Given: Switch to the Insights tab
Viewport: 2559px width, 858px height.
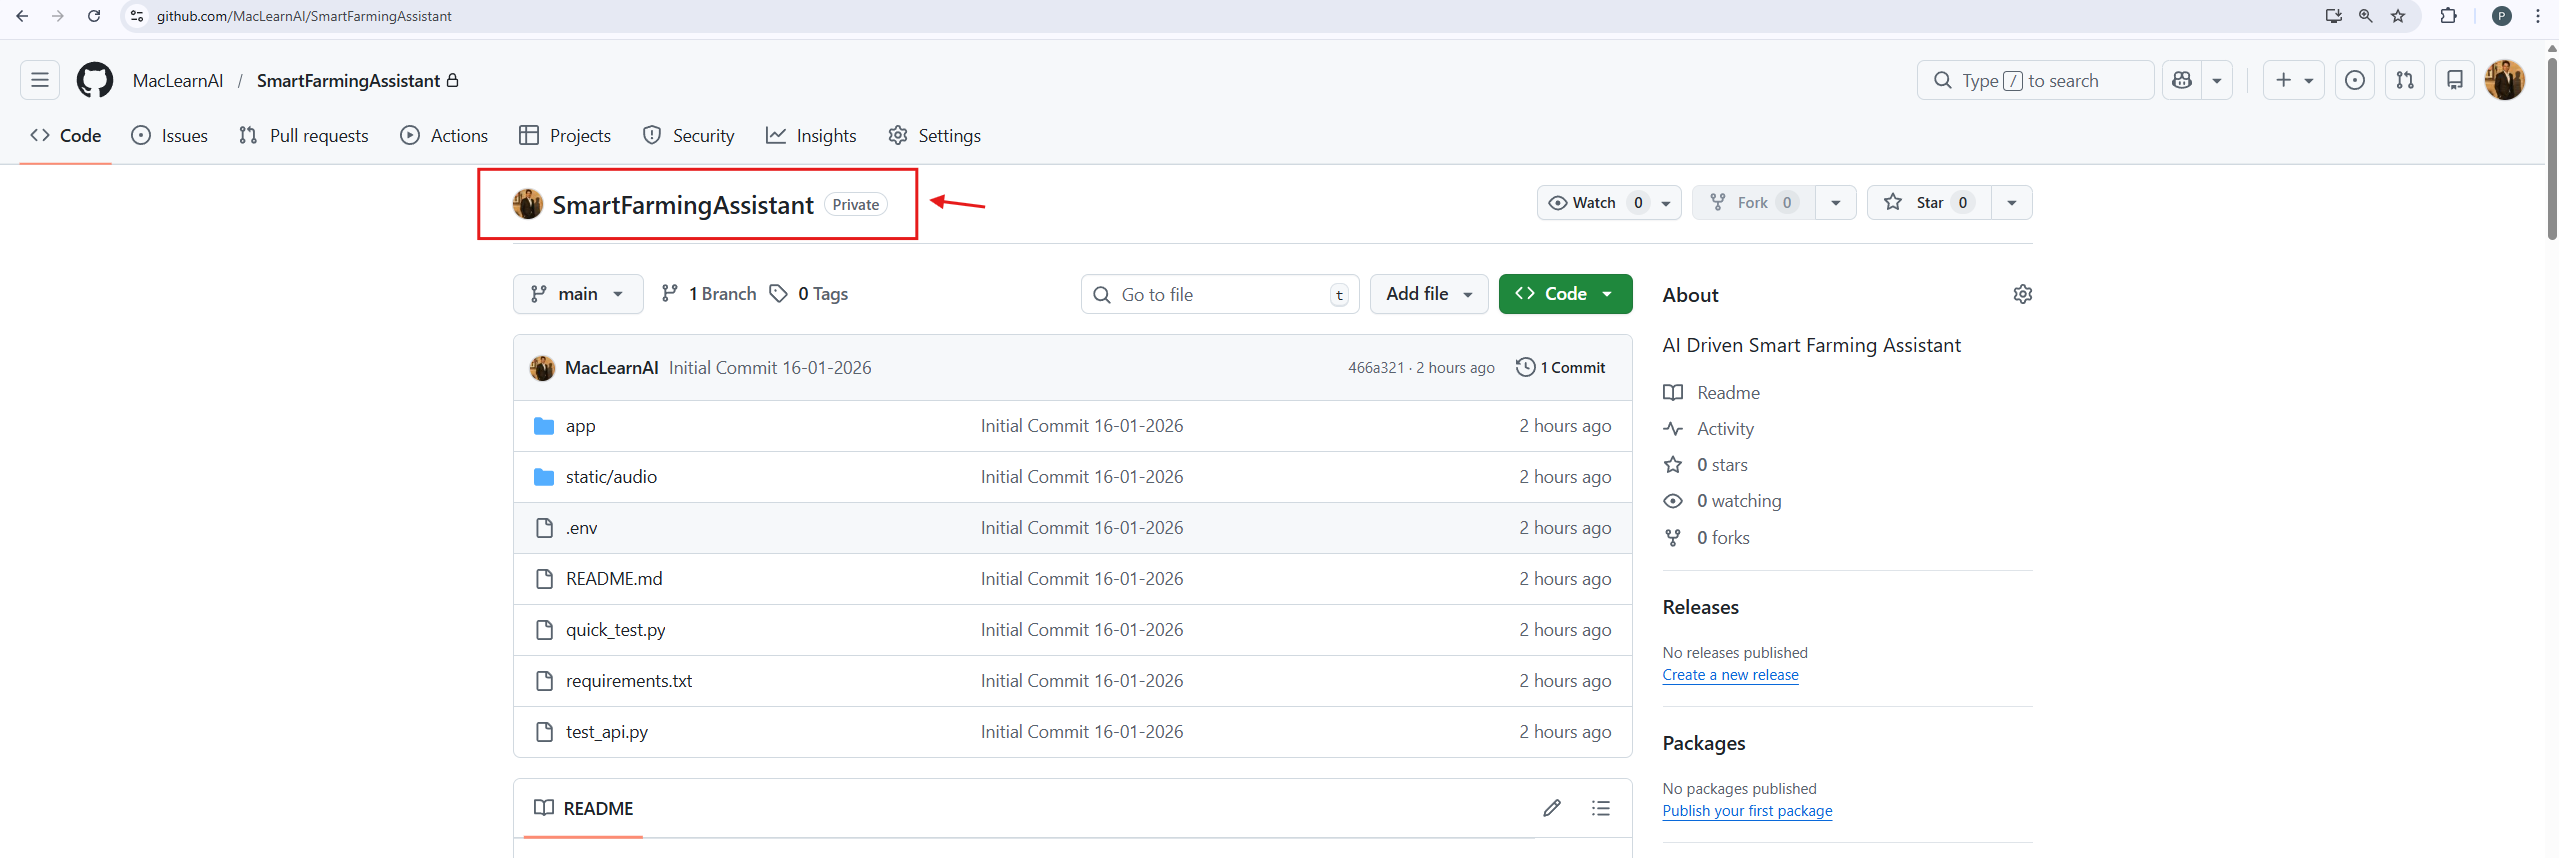Looking at the screenshot, I should (x=811, y=136).
